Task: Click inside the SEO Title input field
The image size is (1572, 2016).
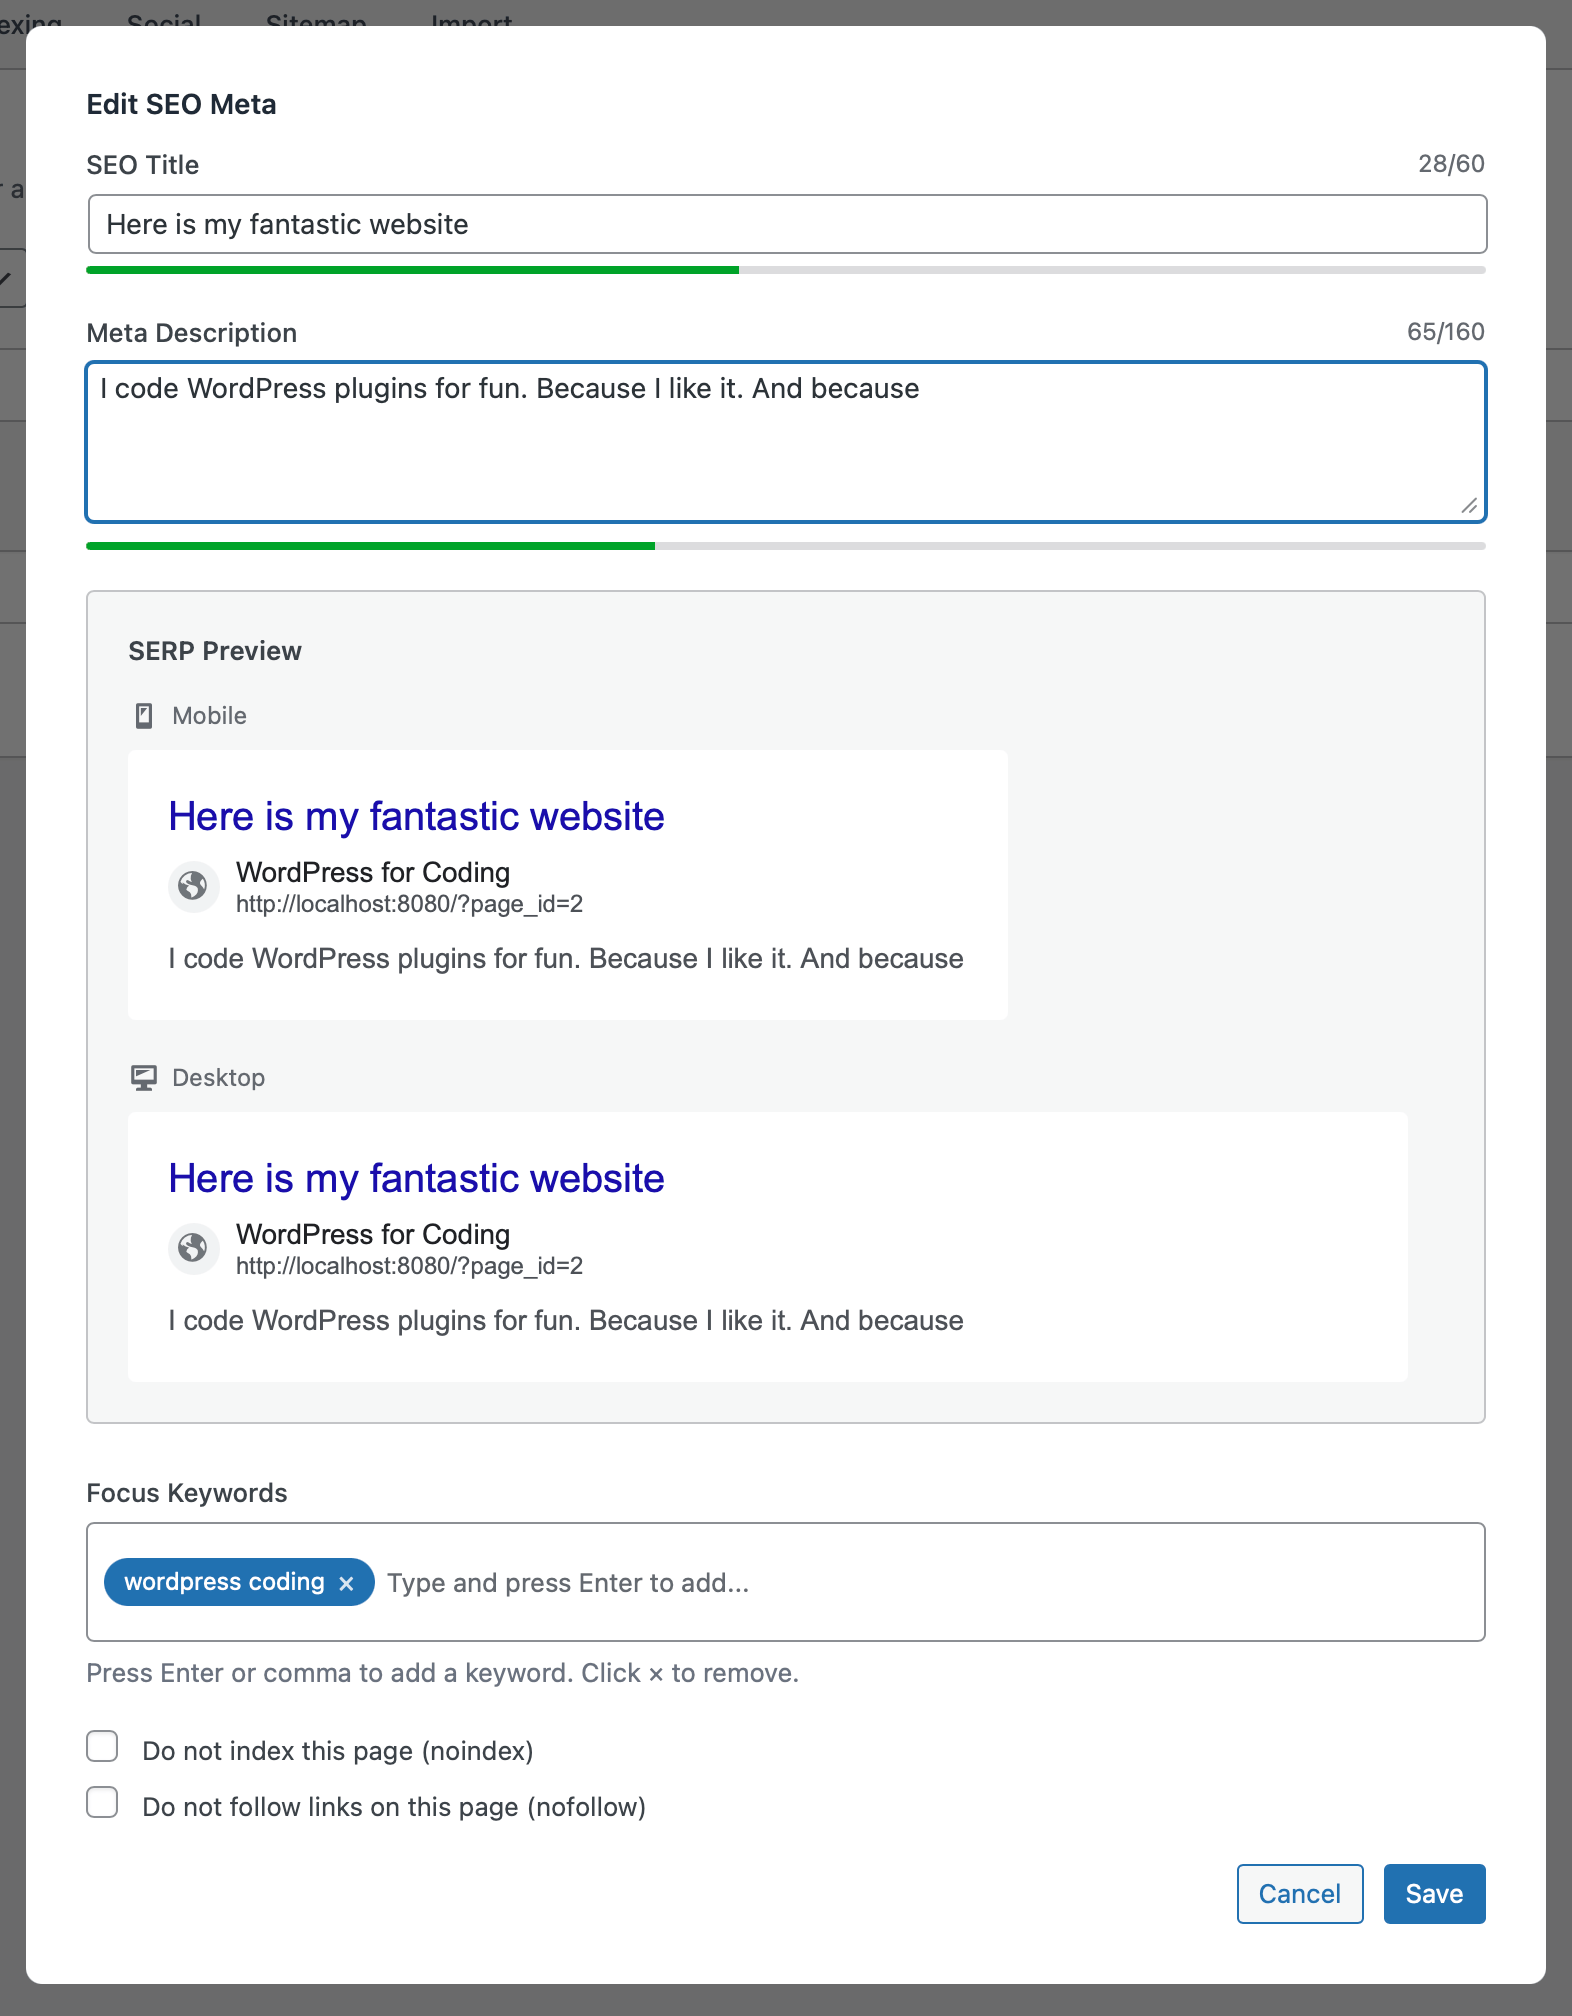Action: coord(786,224)
